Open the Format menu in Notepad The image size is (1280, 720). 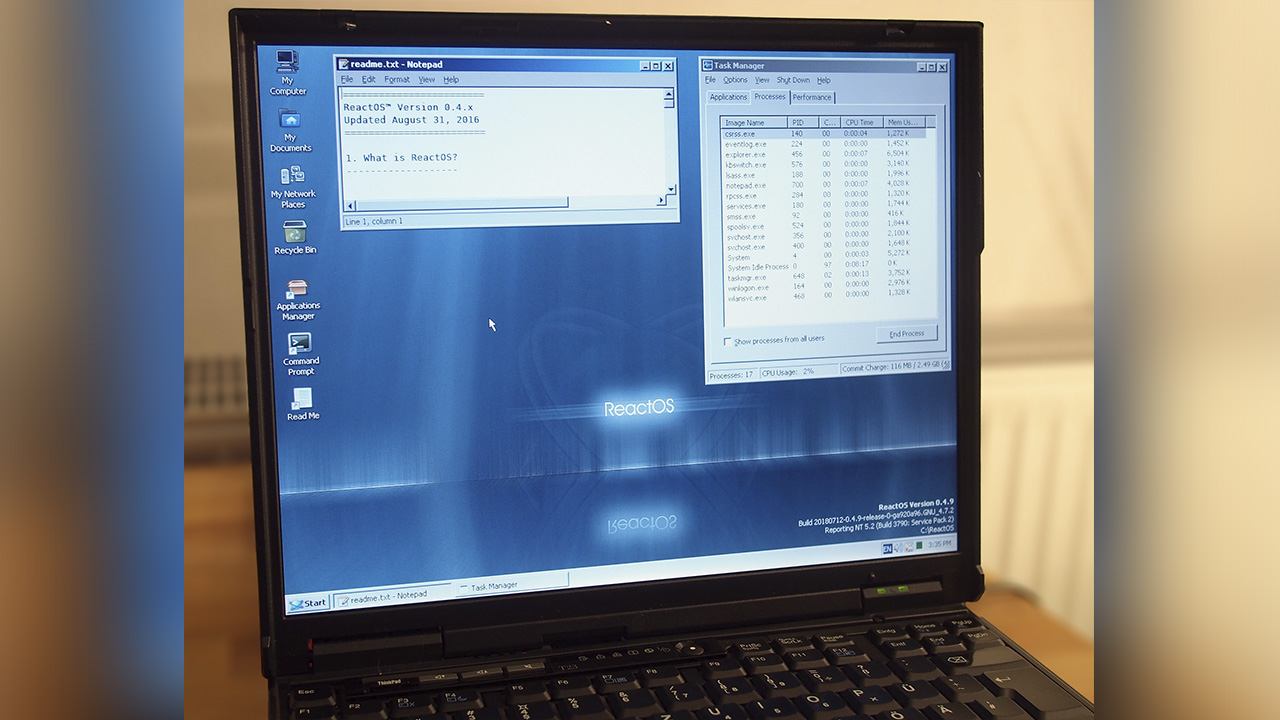(397, 80)
